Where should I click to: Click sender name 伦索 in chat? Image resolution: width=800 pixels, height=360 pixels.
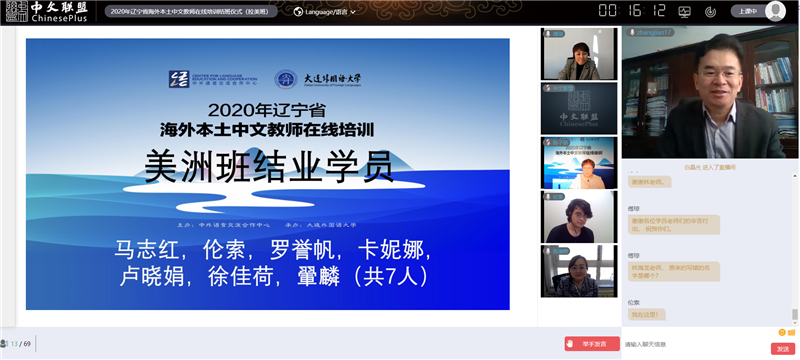click(634, 302)
